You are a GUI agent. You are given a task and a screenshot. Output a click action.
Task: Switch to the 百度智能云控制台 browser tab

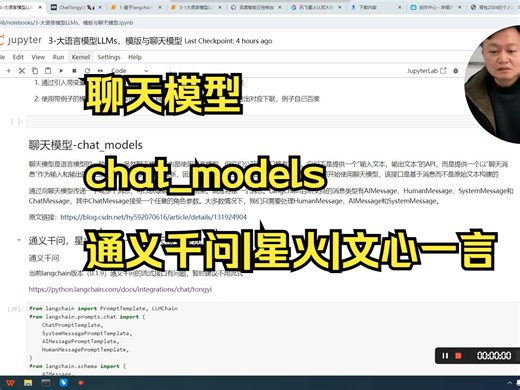(x=256, y=7)
